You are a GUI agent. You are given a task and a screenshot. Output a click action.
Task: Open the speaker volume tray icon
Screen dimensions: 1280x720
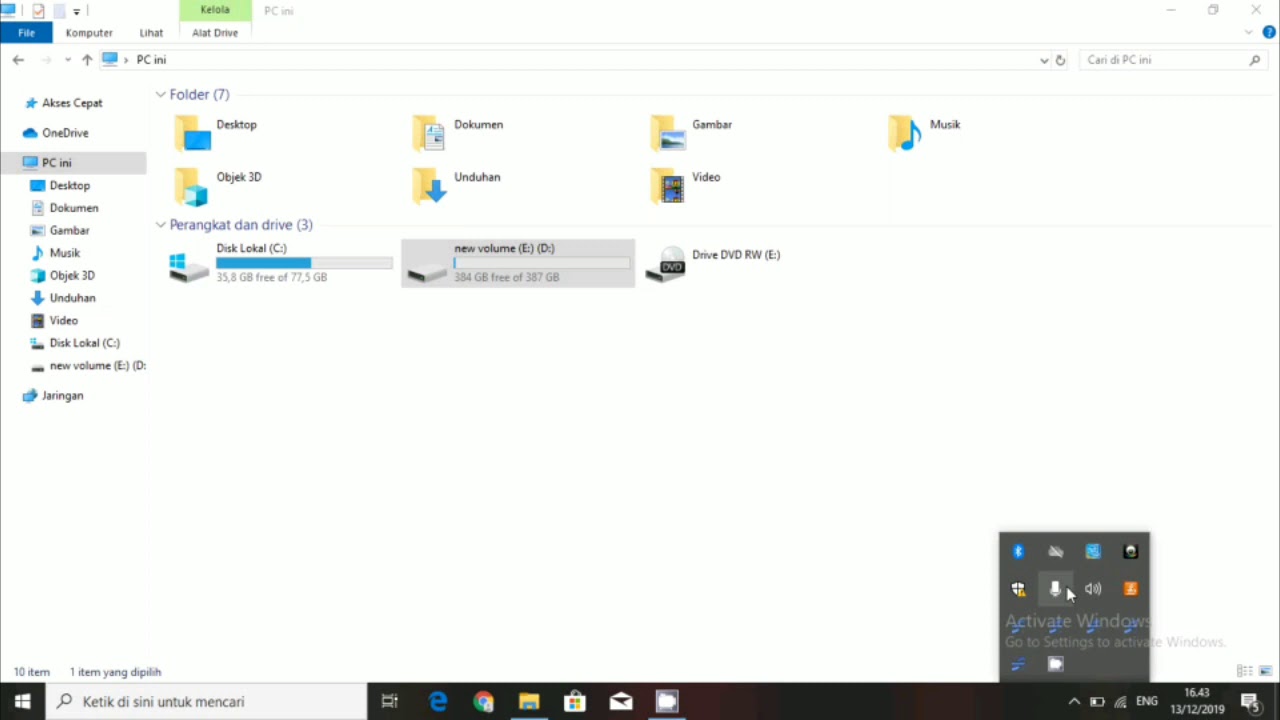[x=1093, y=589]
